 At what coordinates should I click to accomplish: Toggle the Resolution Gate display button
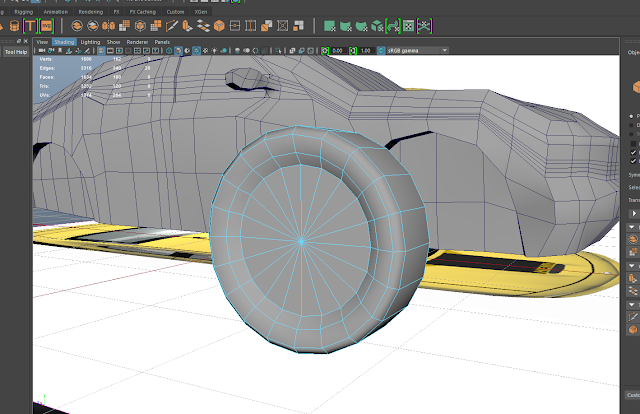pos(119,51)
